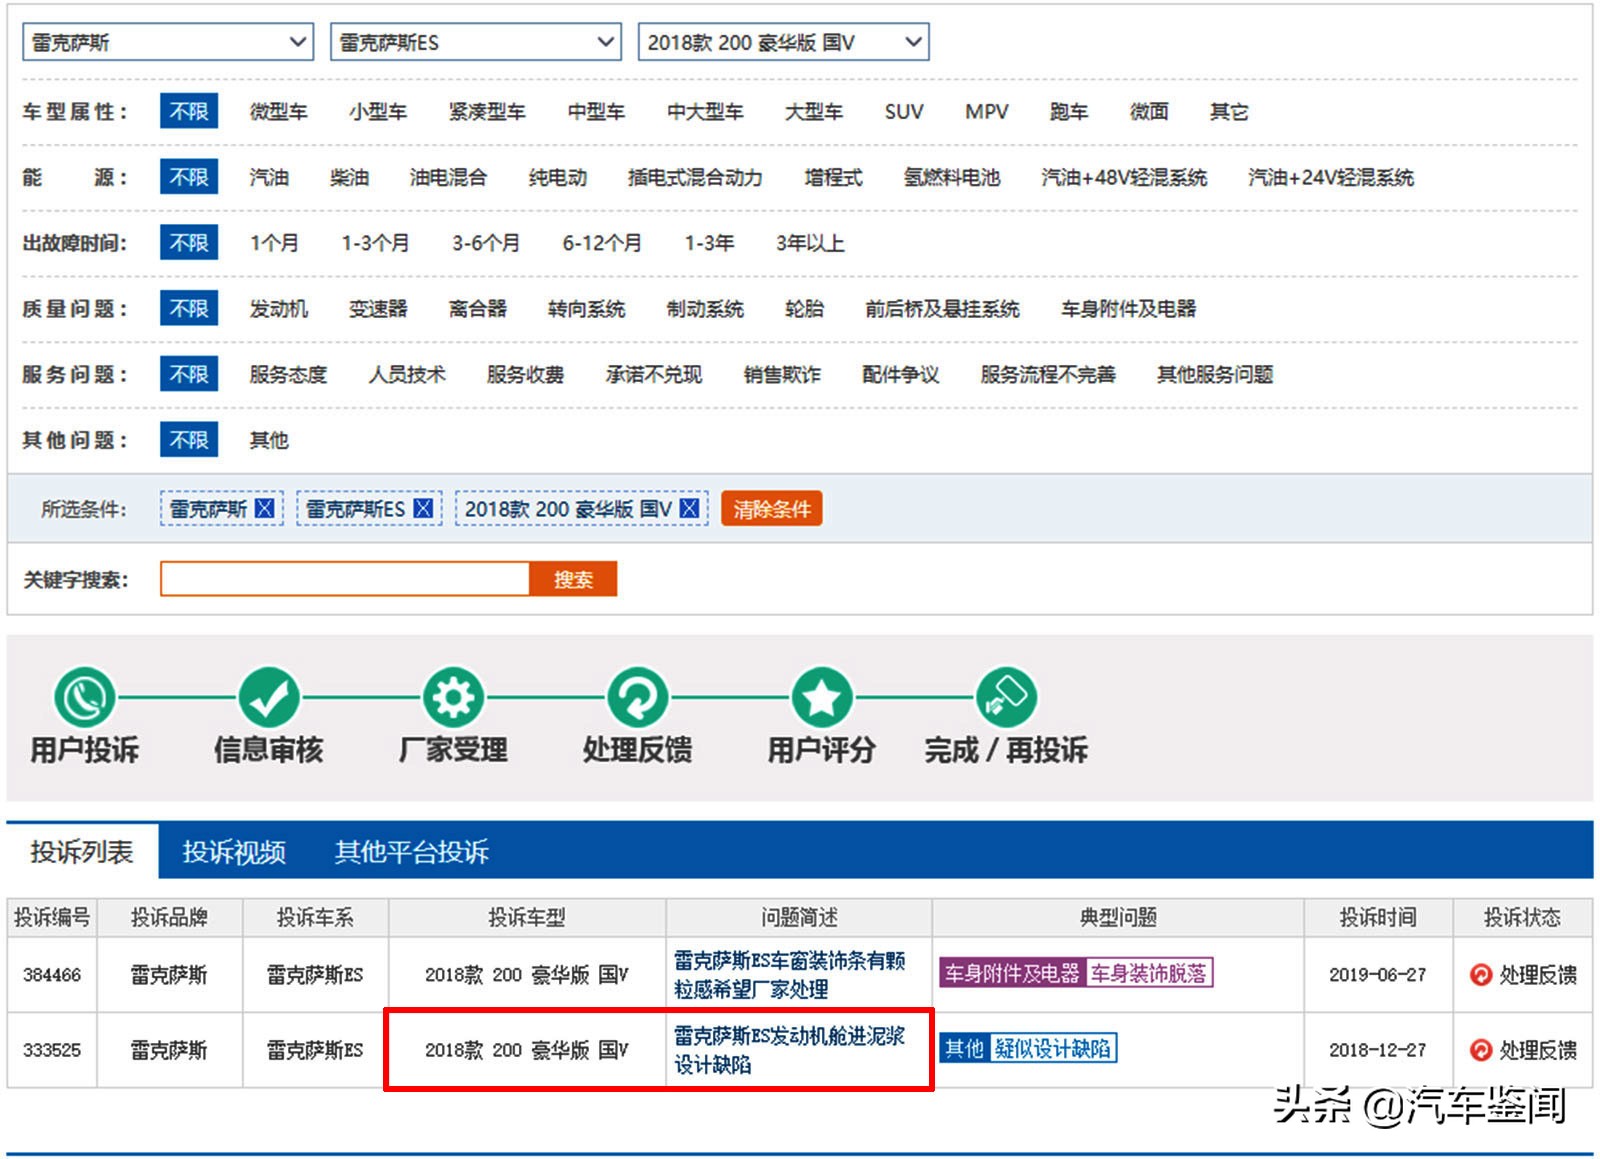
Task: Click the 用户评分 star icon
Action: pyautogui.click(x=821, y=697)
